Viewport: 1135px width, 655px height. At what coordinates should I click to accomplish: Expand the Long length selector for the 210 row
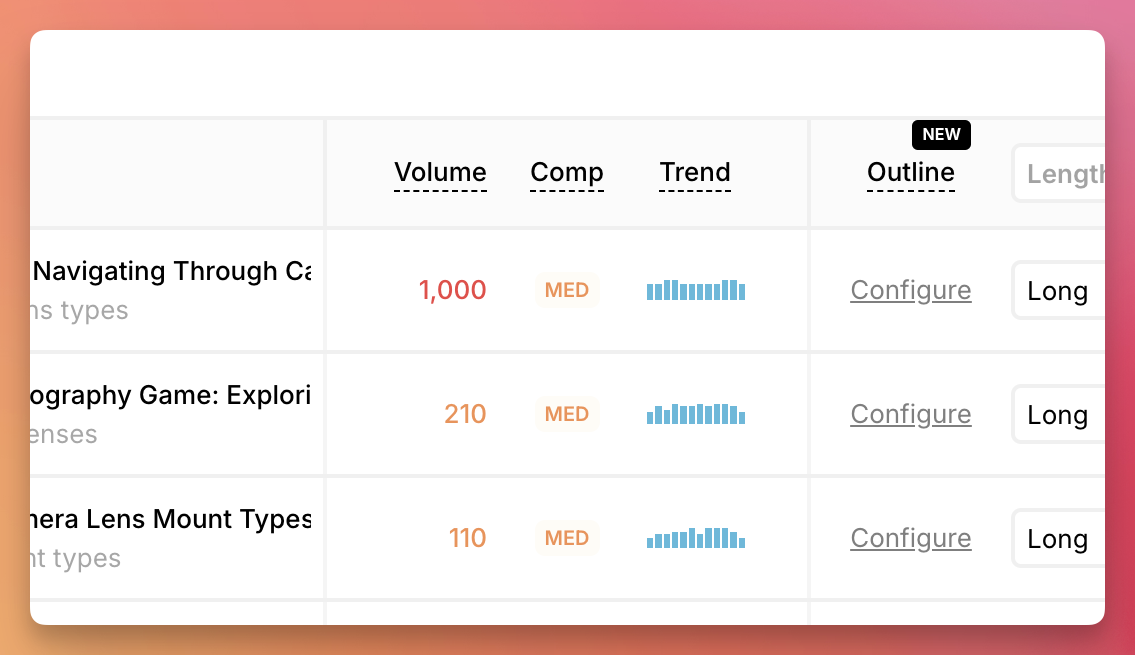click(x=1058, y=415)
